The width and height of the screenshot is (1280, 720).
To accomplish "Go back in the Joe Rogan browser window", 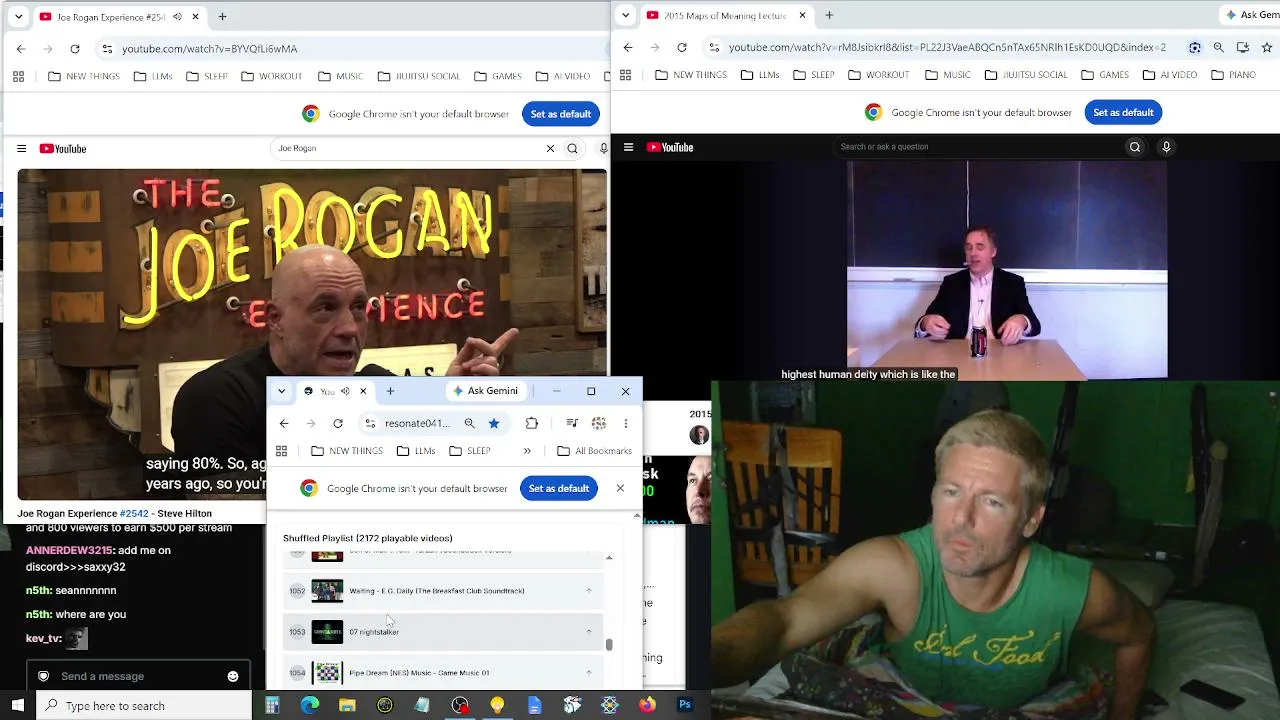I will coord(21,48).
